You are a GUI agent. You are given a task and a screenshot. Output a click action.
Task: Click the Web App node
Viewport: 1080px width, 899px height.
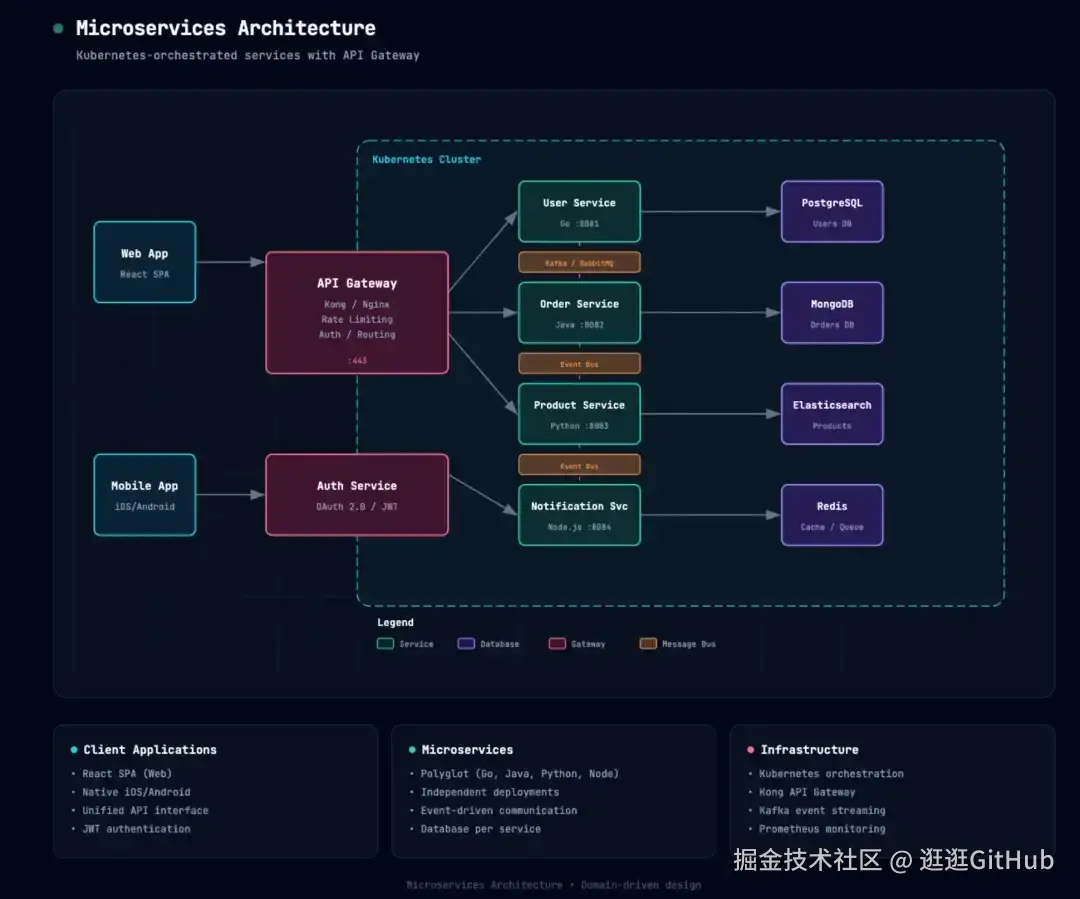[145, 262]
